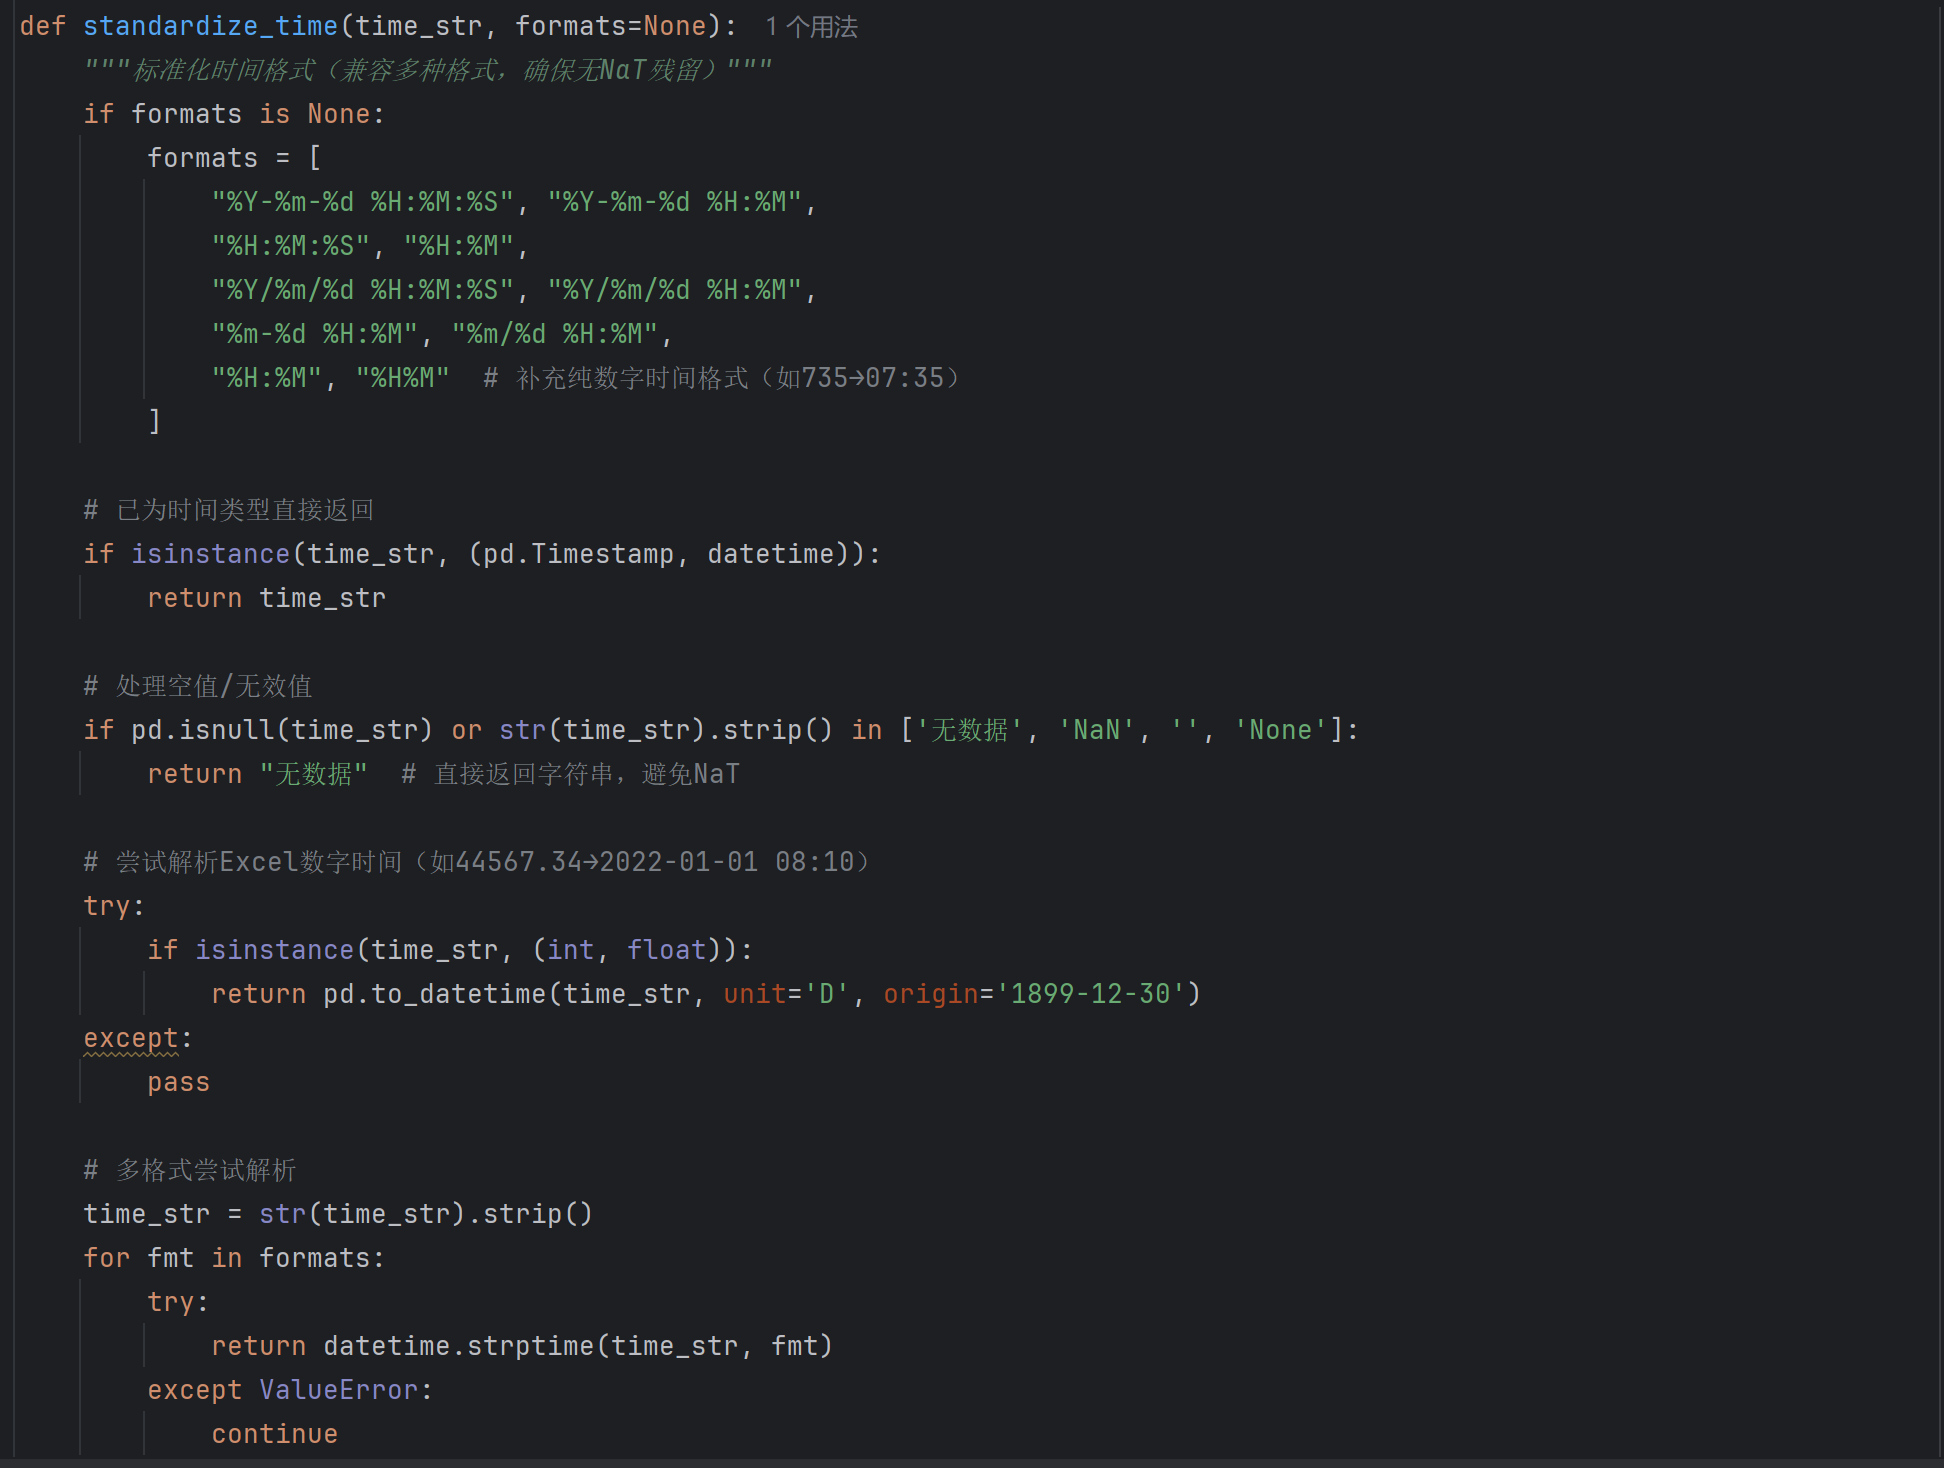
Task: Click 'pd.Timestamp' in isinstance check
Action: (x=579, y=554)
